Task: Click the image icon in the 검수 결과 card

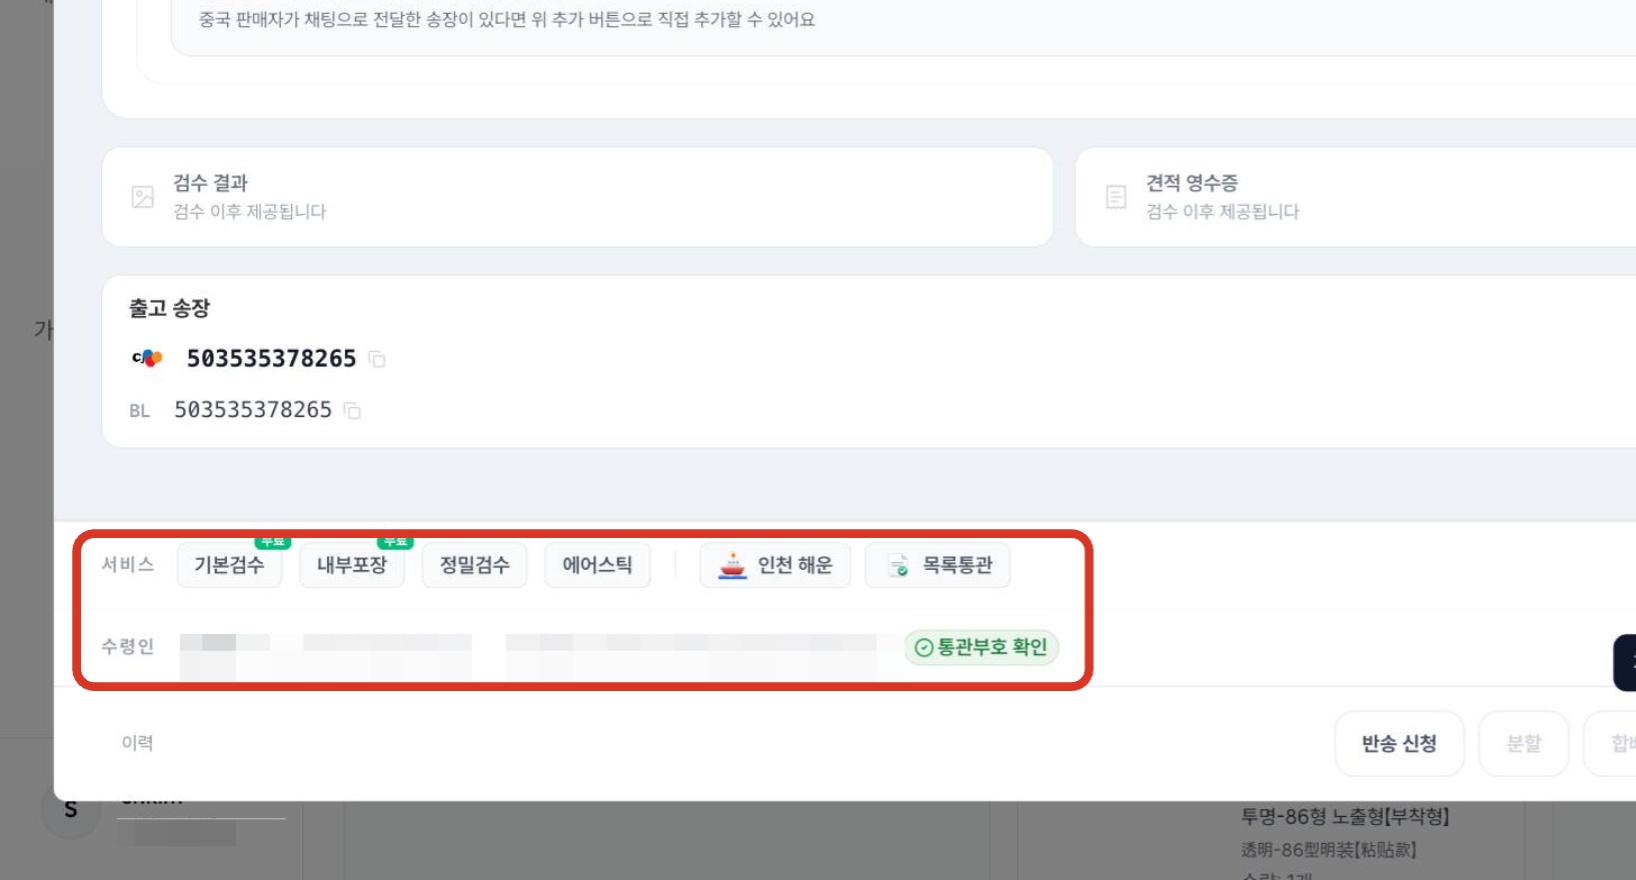Action: (x=143, y=197)
